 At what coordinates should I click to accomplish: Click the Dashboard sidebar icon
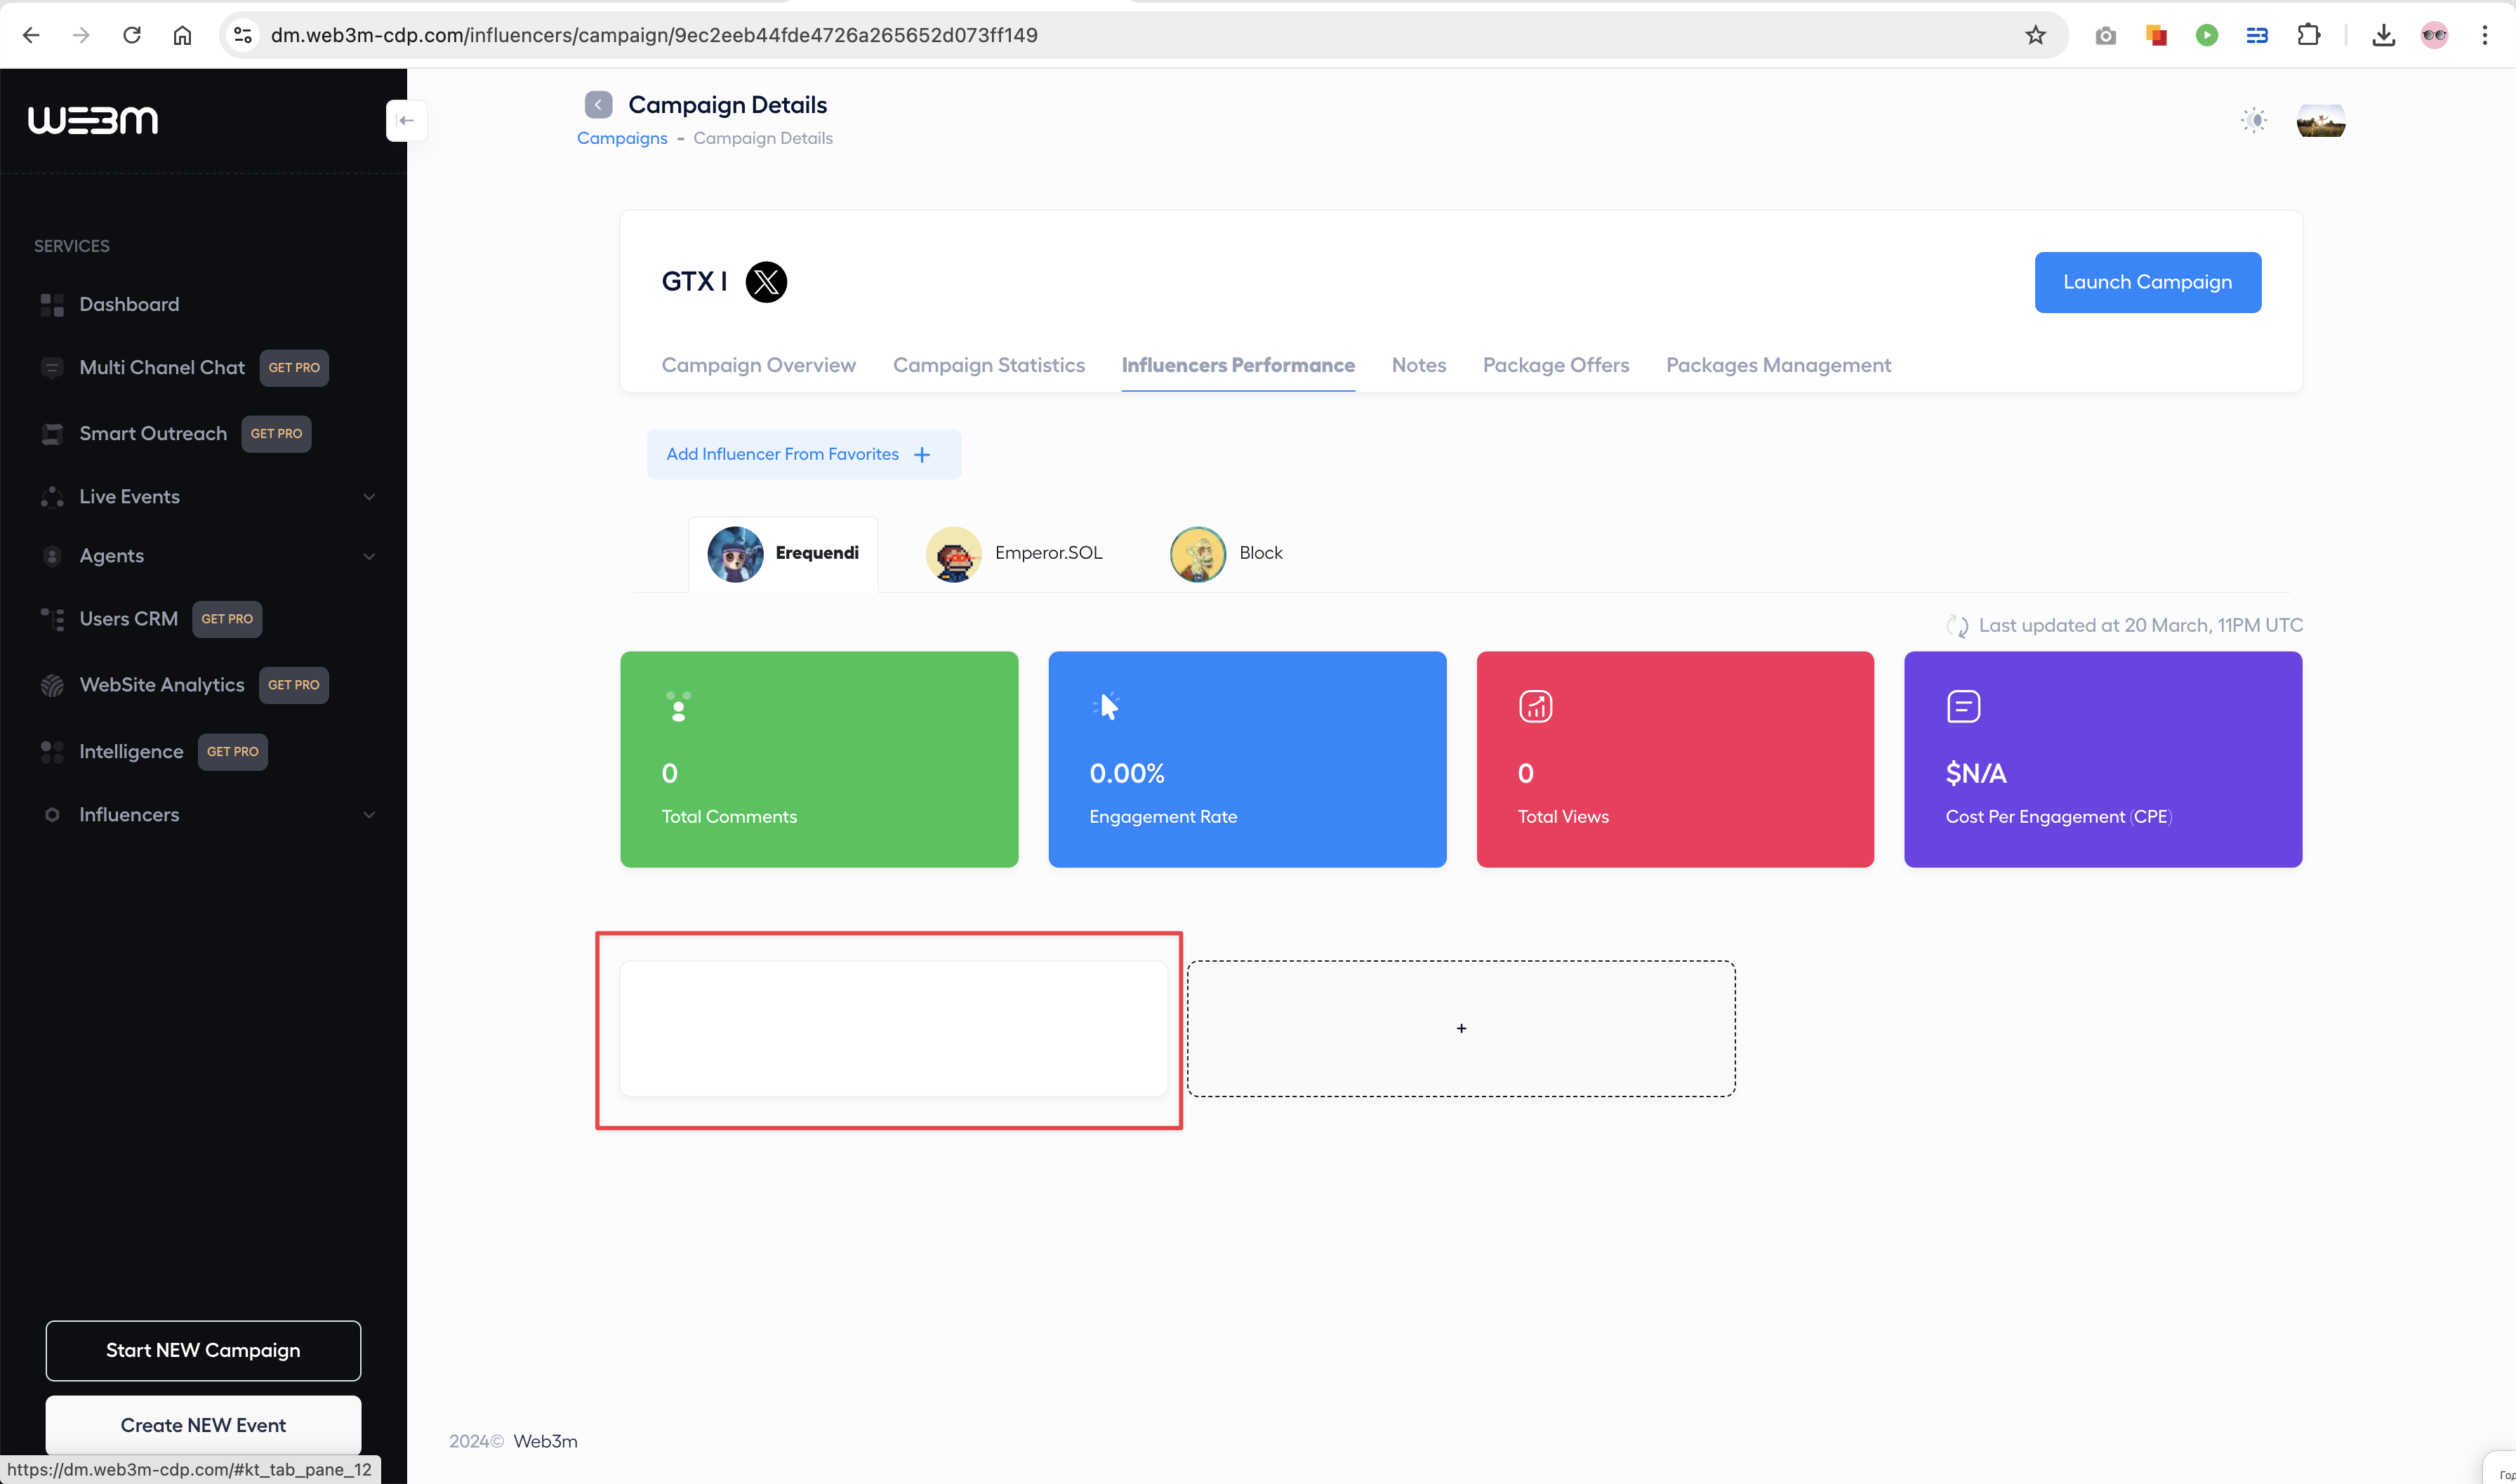pyautogui.click(x=52, y=305)
